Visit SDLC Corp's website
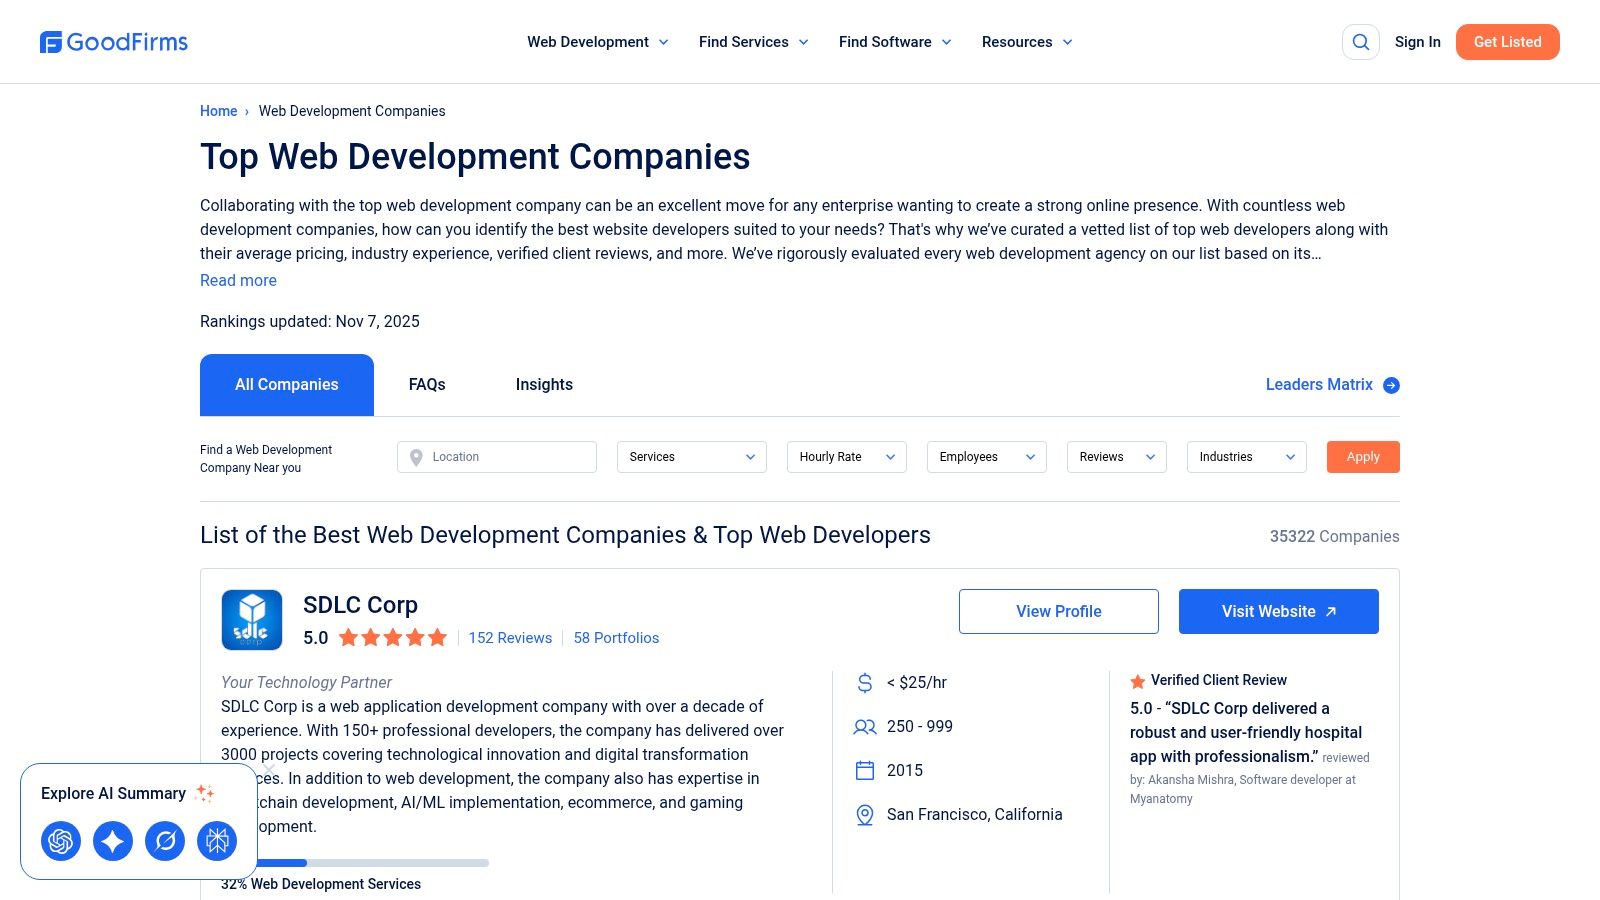Viewport: 1600px width, 900px height. (x=1278, y=611)
